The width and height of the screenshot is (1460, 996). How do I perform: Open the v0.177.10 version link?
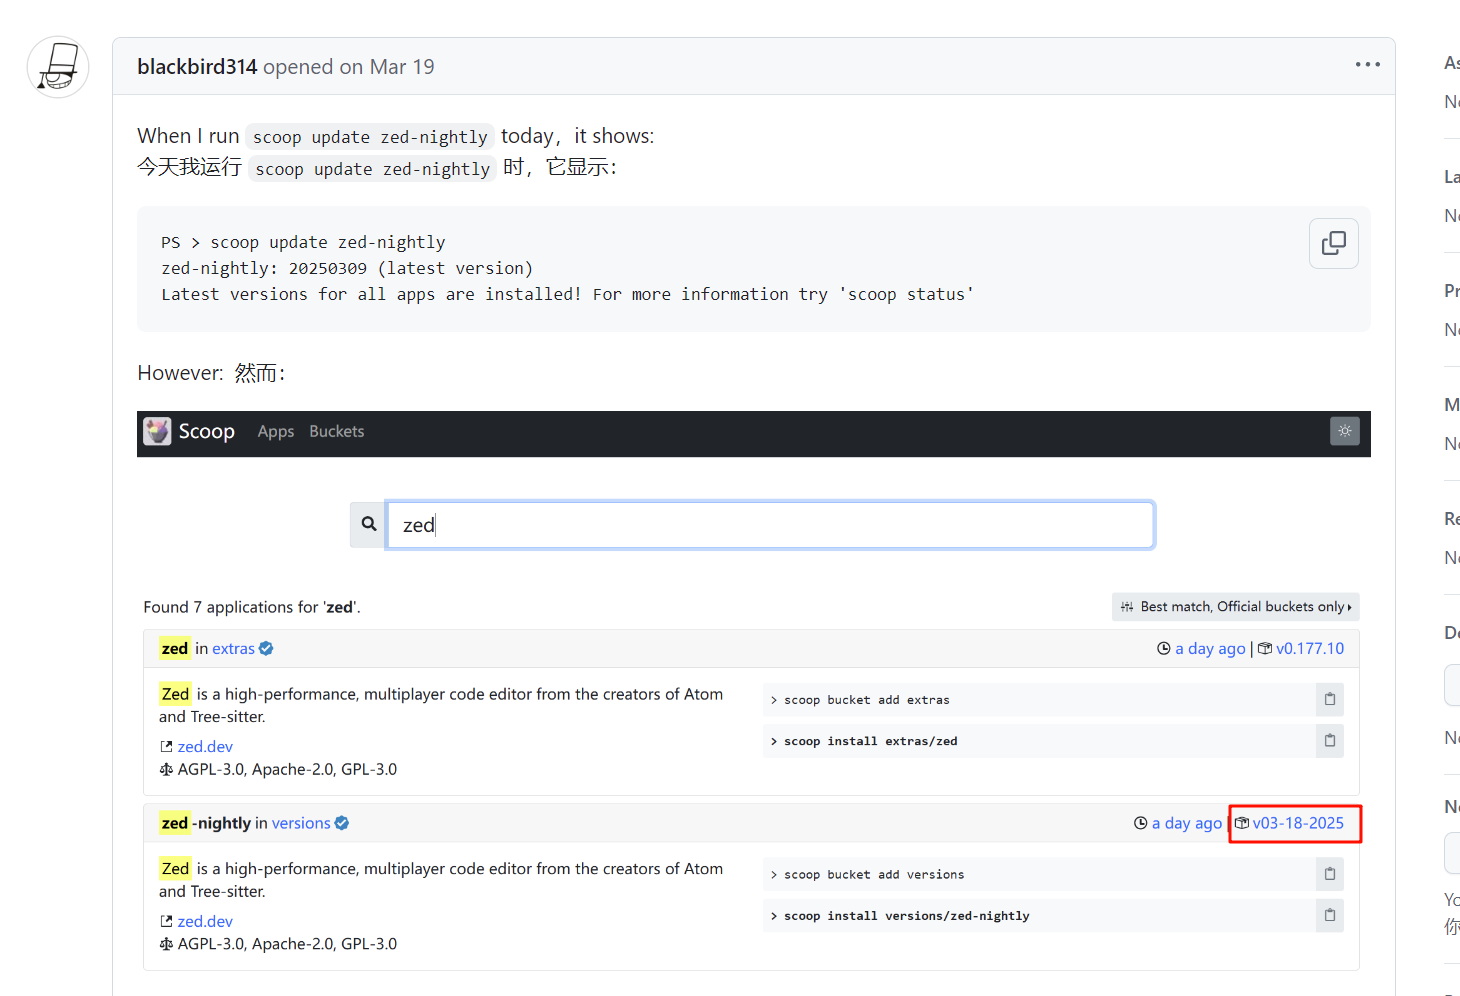click(1310, 649)
